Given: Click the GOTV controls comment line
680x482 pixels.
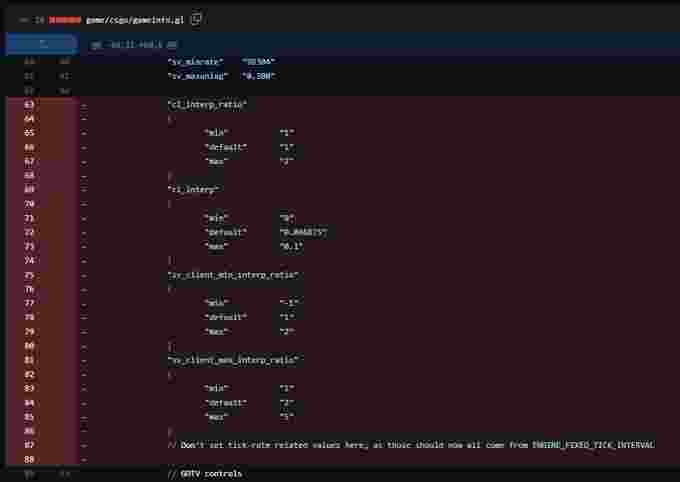Looking at the screenshot, I should pos(205,474).
